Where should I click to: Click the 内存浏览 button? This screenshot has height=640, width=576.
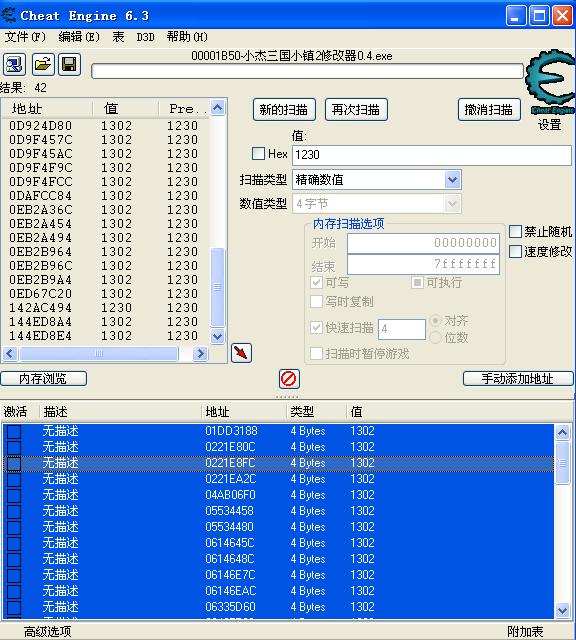tap(43, 379)
